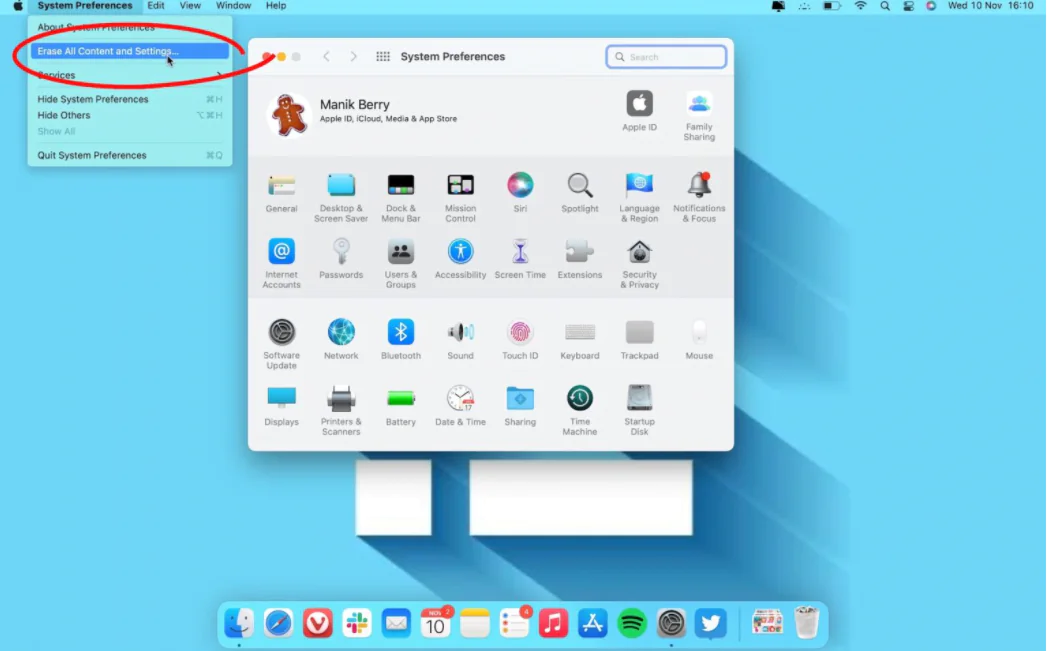Click the back navigation arrow
This screenshot has width=1047, height=651.
[x=327, y=57]
